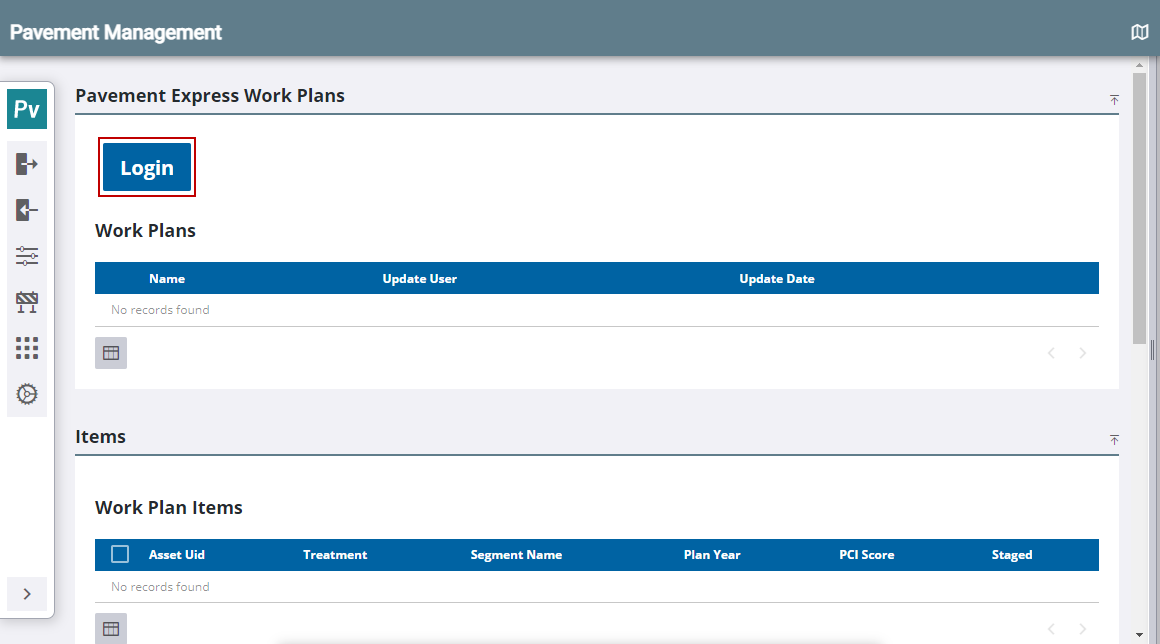Open the sliders settings icon in sidebar

click(27, 256)
